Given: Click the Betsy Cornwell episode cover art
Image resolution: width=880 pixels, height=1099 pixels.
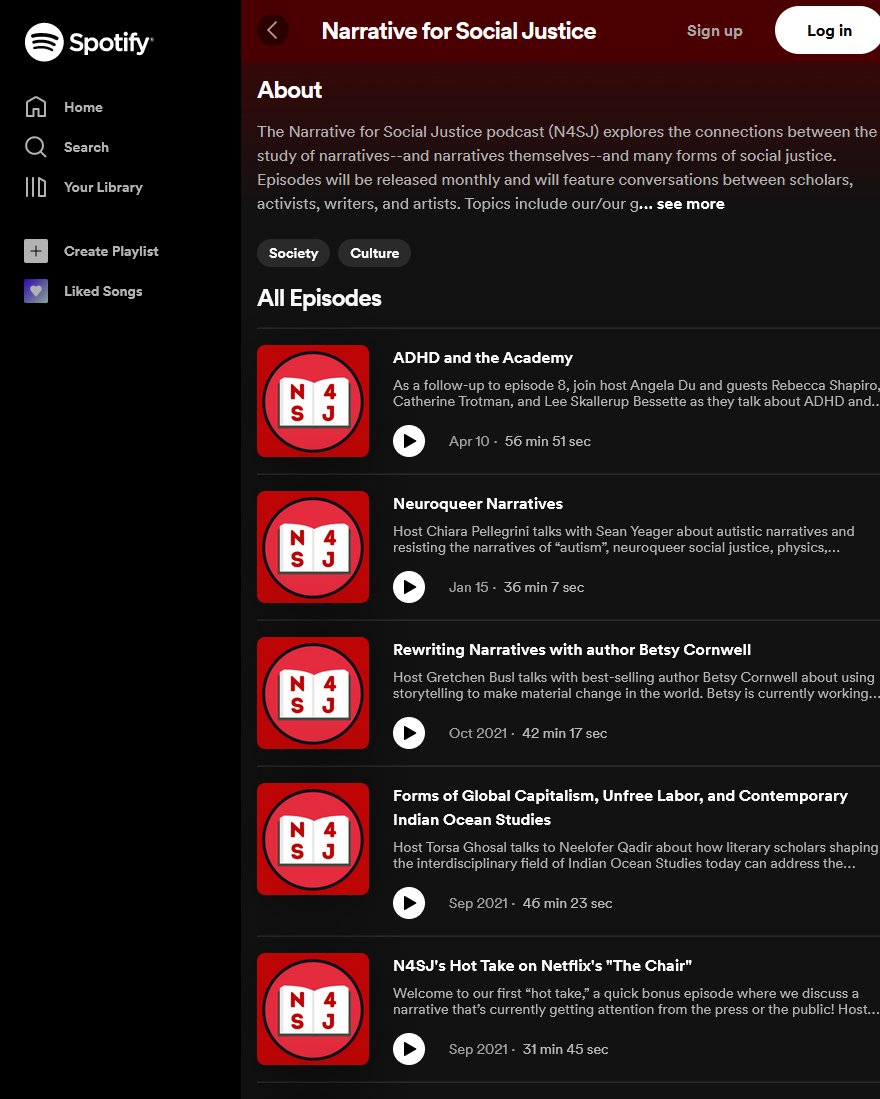Looking at the screenshot, I should (313, 693).
